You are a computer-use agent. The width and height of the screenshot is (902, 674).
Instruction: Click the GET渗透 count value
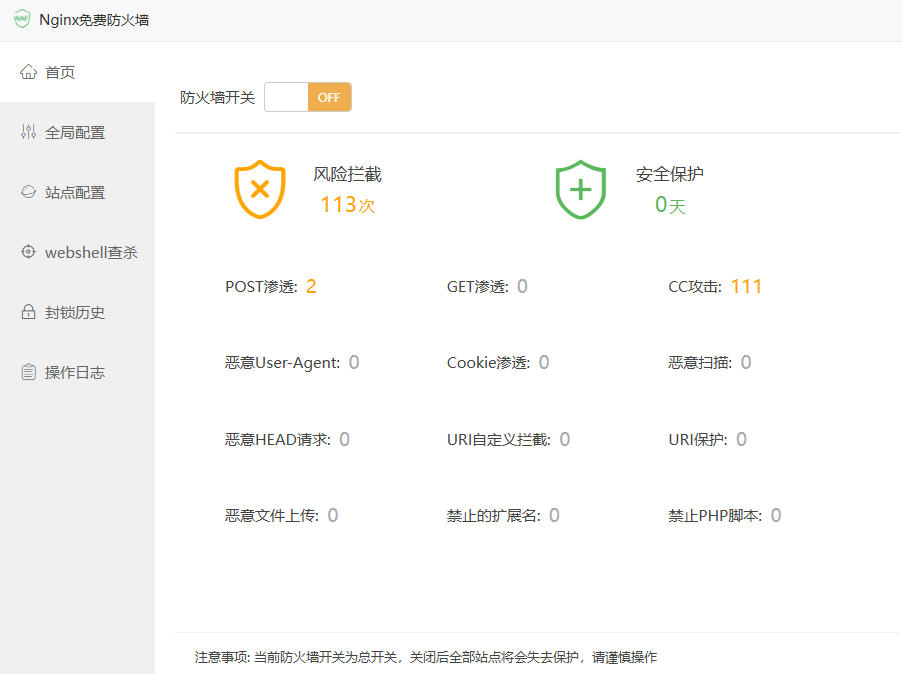tap(522, 287)
